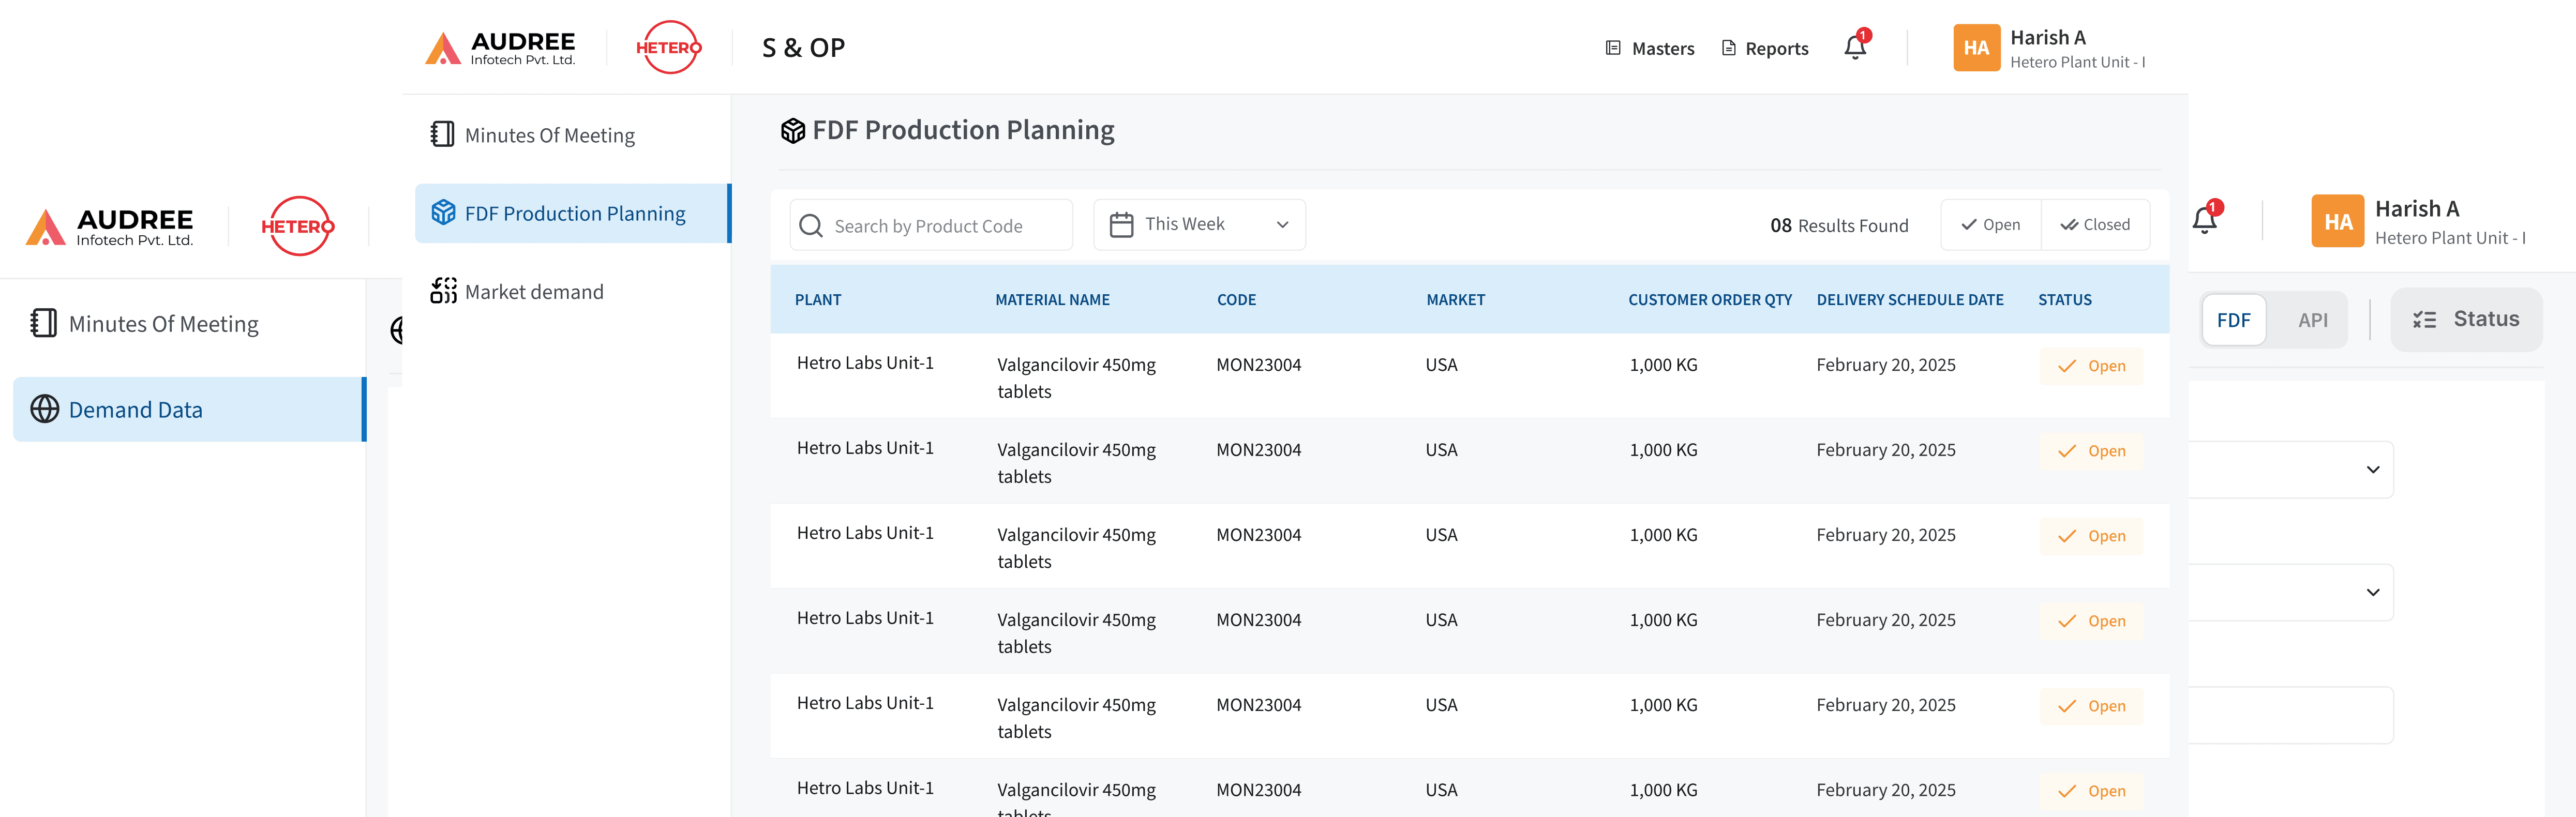
Task: Click the FDF Production Planning cube icon in sidebar
Action: click(x=443, y=212)
